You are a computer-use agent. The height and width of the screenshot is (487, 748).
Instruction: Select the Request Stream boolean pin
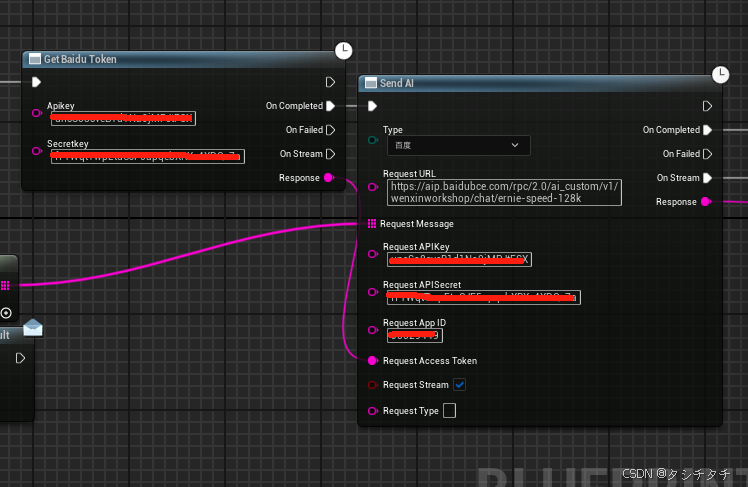[373, 385]
